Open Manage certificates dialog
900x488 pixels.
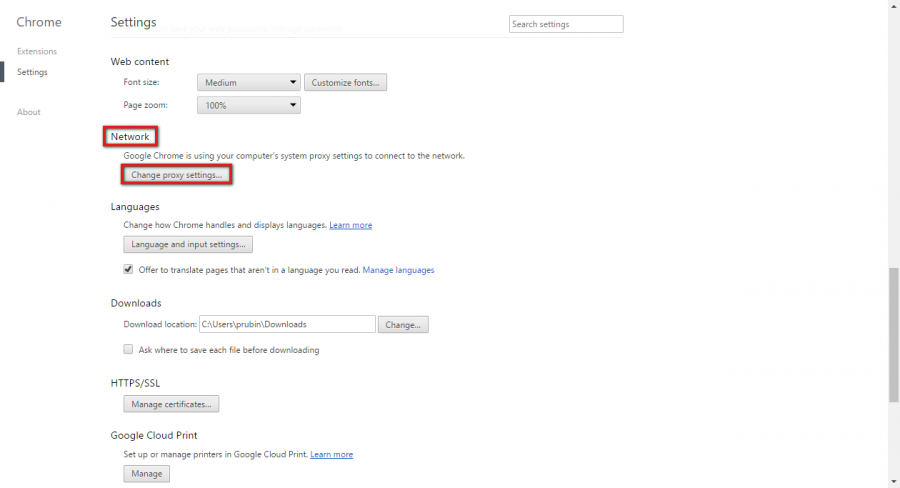coord(171,404)
